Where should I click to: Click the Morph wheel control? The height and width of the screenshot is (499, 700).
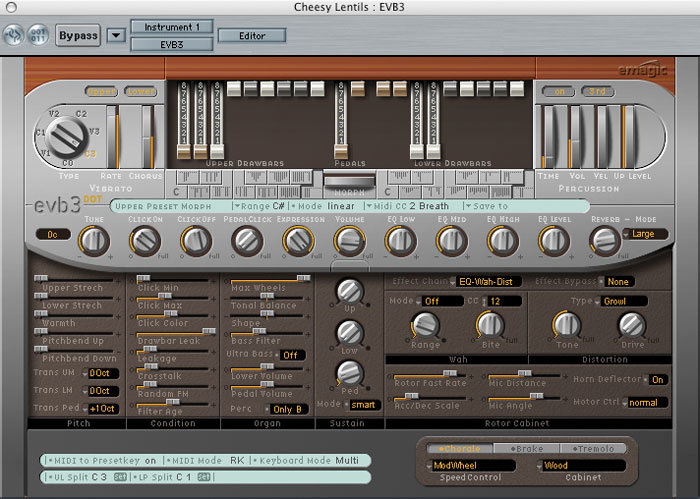[350, 180]
